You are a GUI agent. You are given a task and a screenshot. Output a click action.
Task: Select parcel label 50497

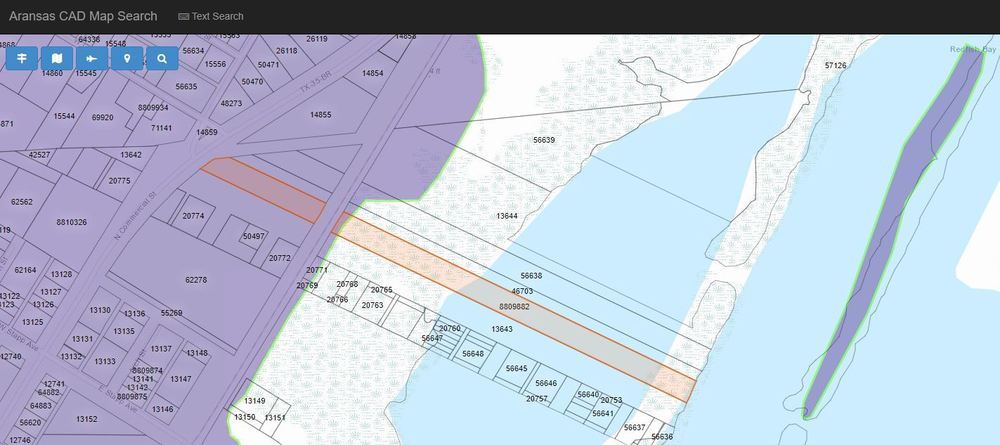tap(253, 237)
